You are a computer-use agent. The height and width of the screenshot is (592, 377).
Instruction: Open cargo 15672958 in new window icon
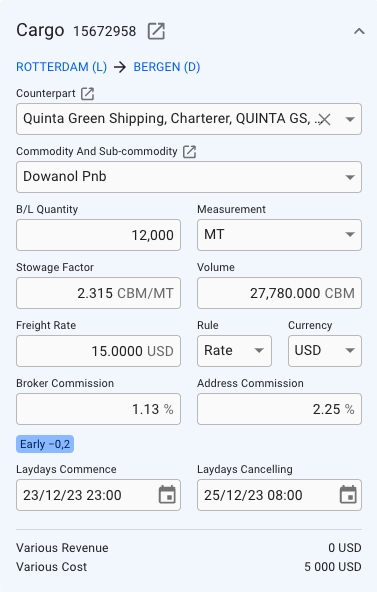pyautogui.click(x=156, y=31)
